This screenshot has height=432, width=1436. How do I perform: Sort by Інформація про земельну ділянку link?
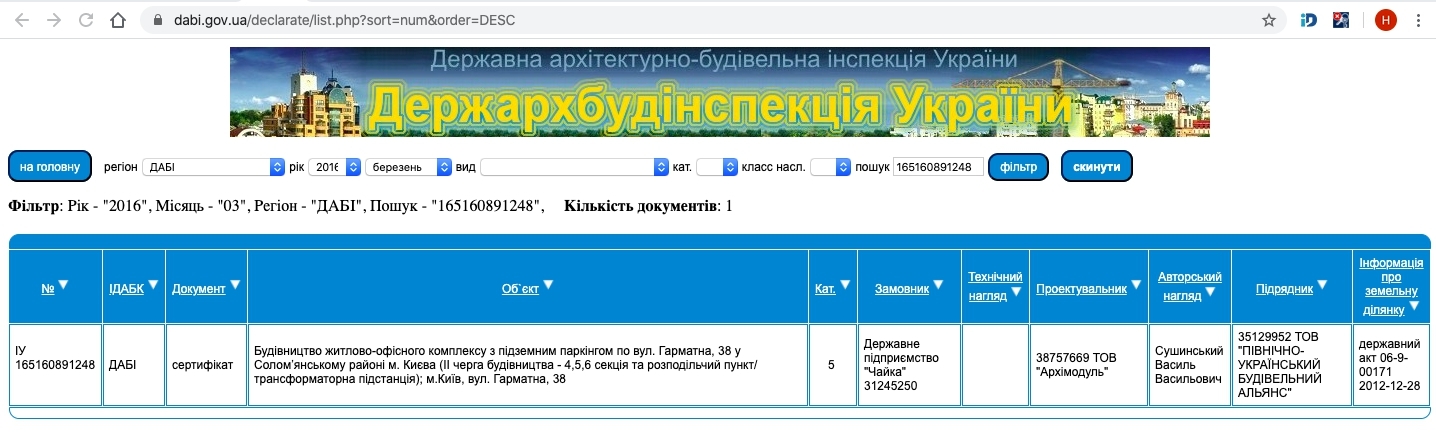click(1391, 285)
